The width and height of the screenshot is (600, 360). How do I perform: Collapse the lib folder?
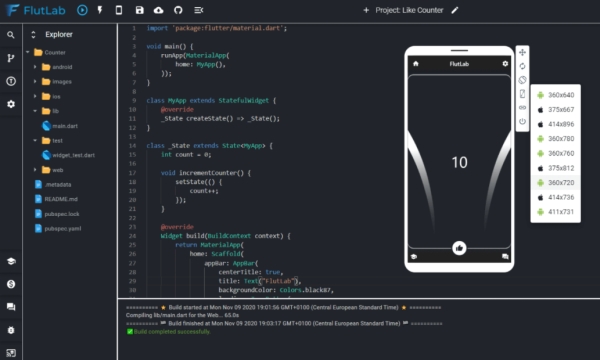point(35,111)
